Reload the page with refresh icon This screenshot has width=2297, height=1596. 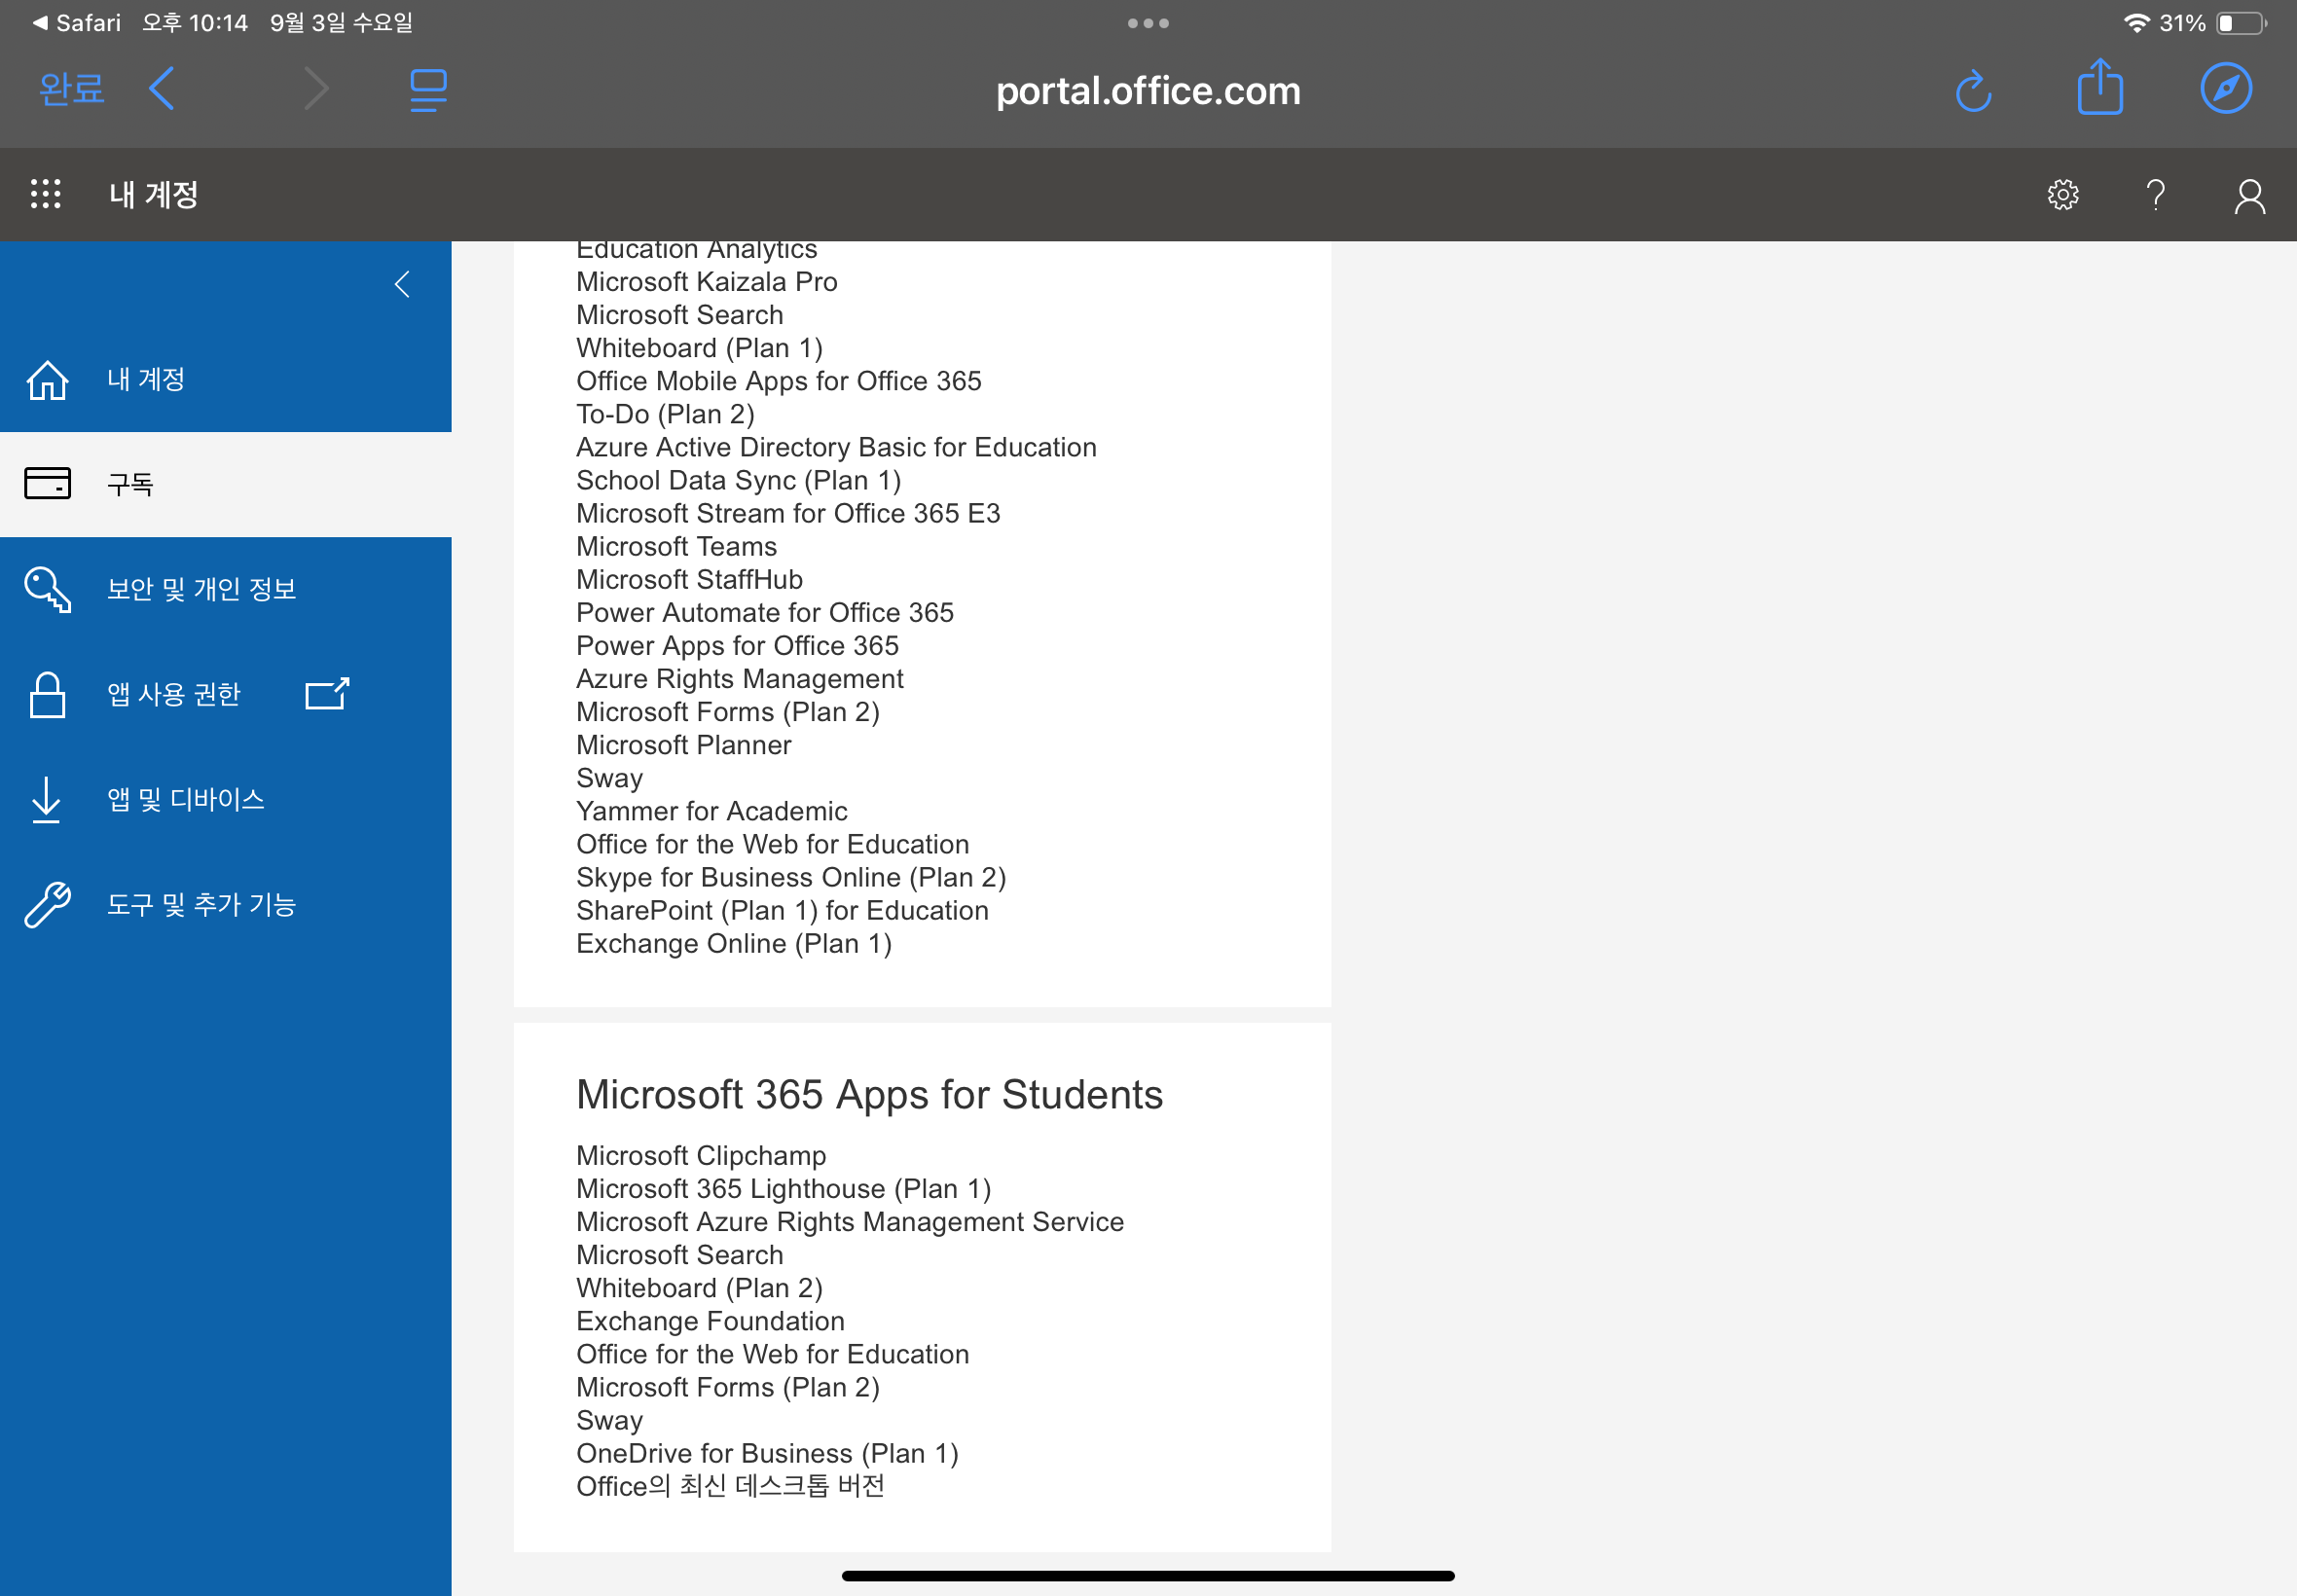pos(1973,91)
